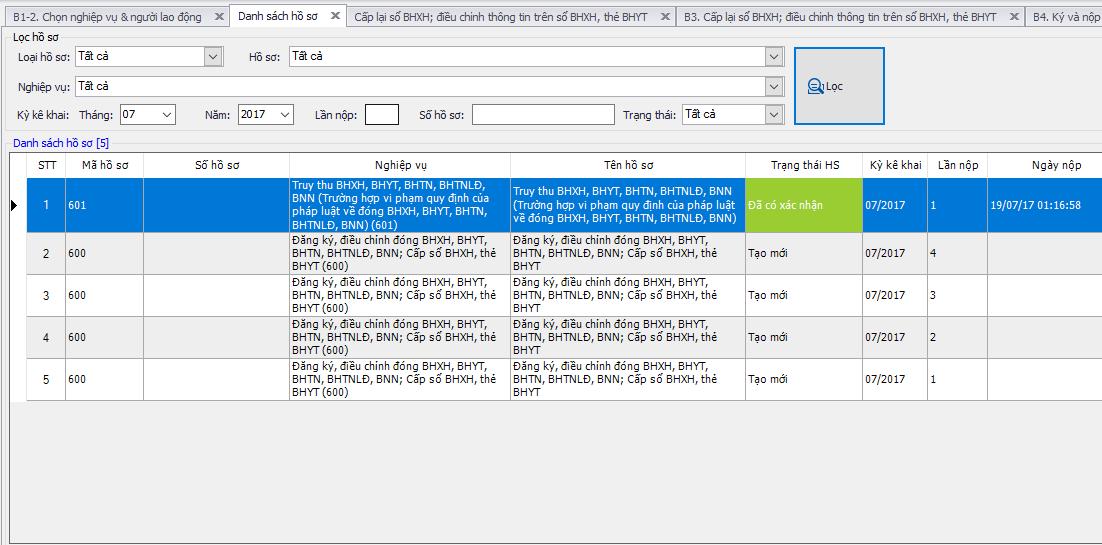Click Tạo mới status in row 2

[804, 253]
